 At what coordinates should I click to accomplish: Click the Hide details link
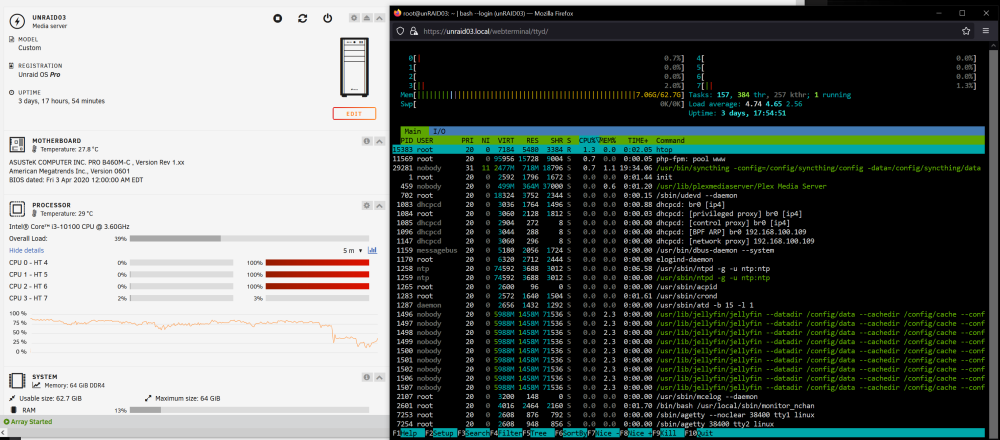pyautogui.click(x=26, y=251)
